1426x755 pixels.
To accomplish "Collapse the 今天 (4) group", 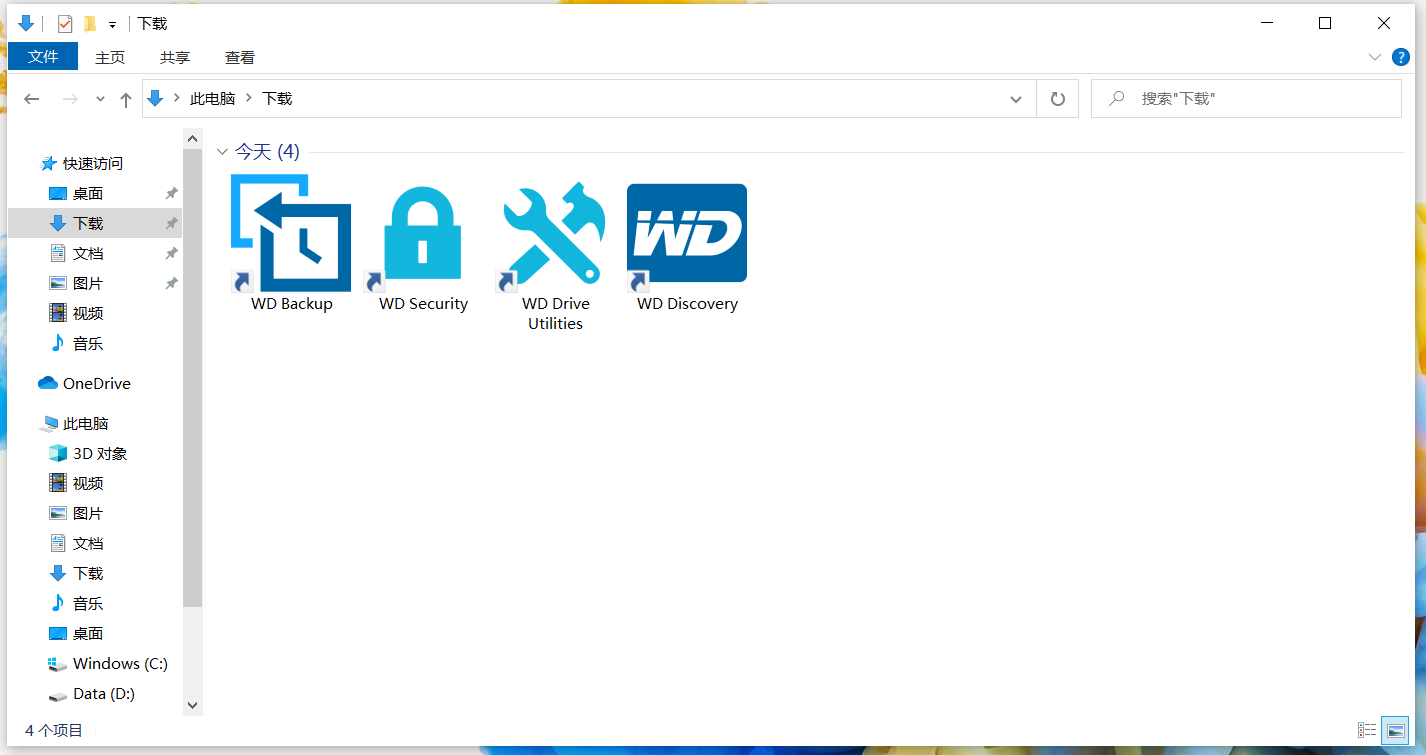I will coord(222,152).
